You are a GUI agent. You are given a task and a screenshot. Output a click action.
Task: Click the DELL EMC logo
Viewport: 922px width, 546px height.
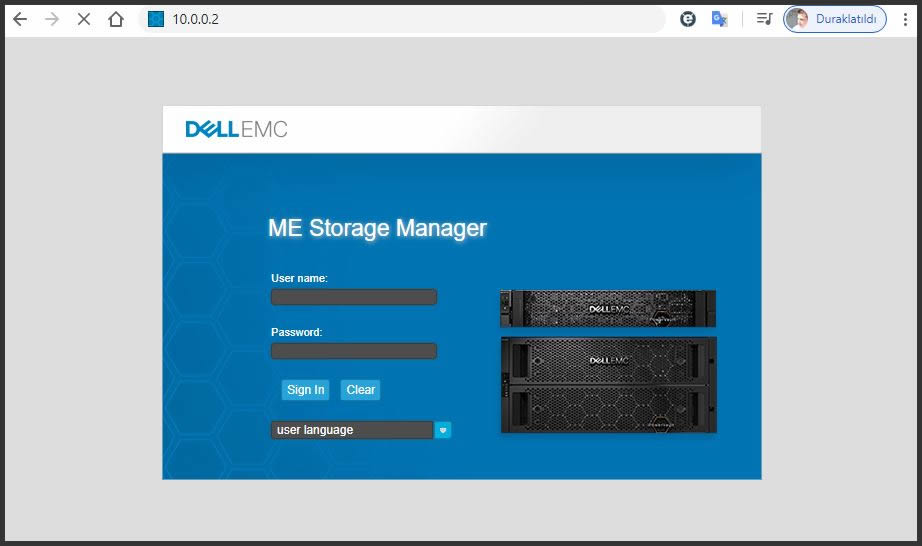click(236, 129)
